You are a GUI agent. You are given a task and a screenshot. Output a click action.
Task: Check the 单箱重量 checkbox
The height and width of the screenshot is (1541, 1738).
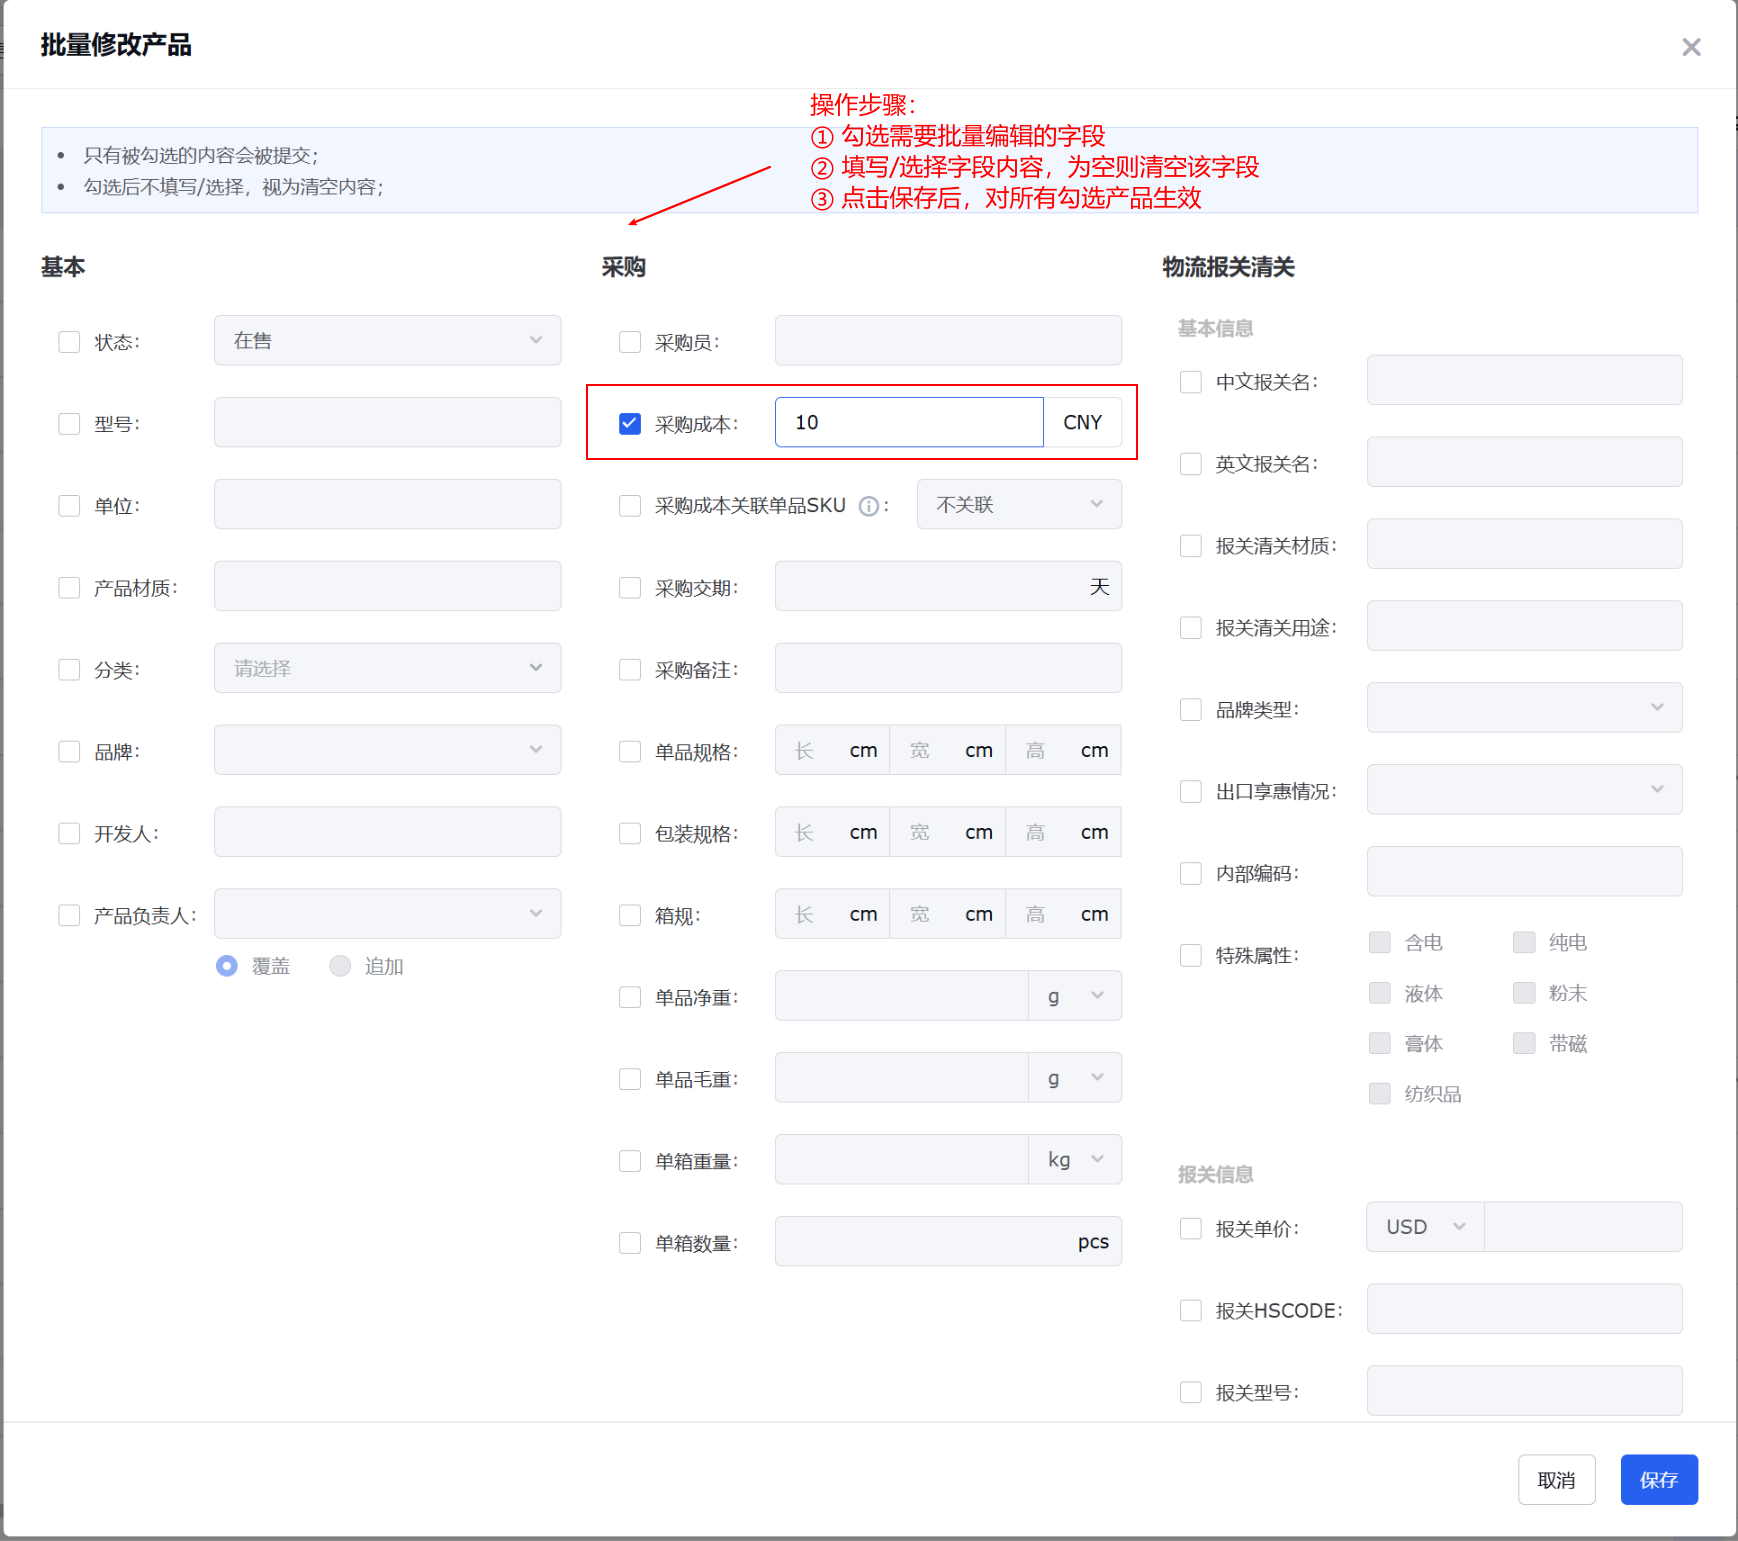click(x=630, y=1162)
